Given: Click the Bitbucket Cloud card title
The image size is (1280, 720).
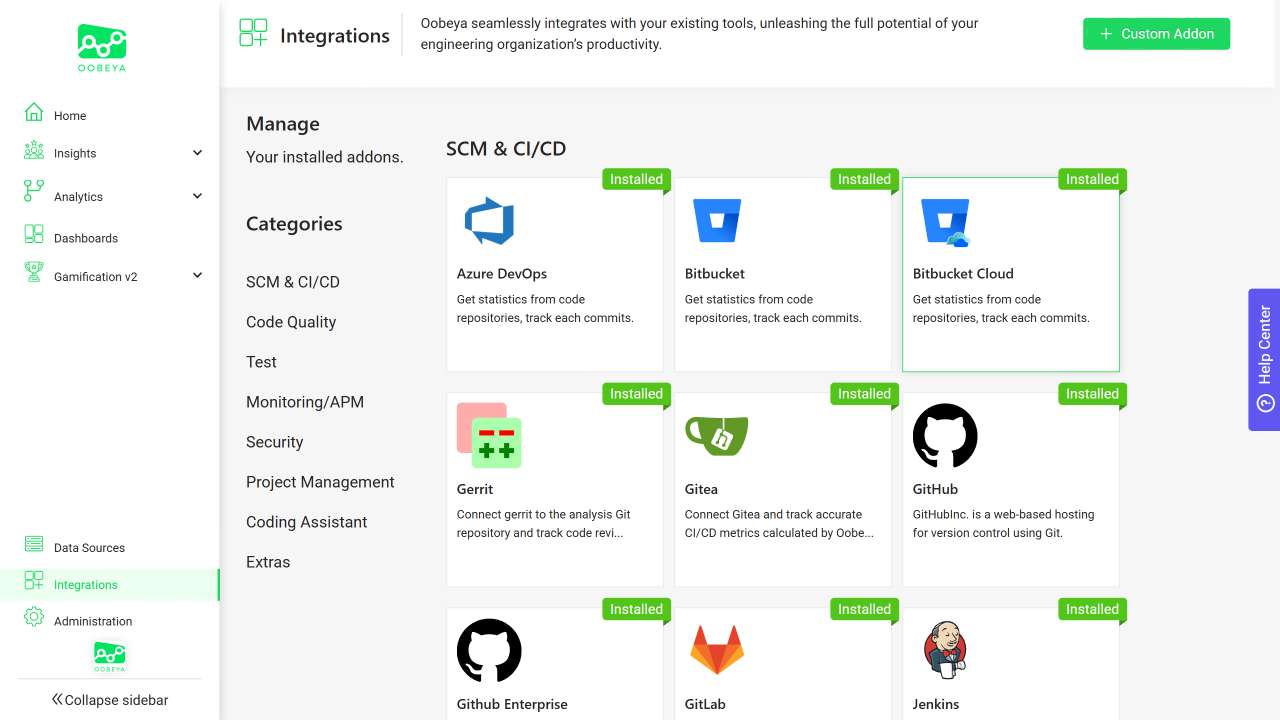Looking at the screenshot, I should click(x=963, y=274).
